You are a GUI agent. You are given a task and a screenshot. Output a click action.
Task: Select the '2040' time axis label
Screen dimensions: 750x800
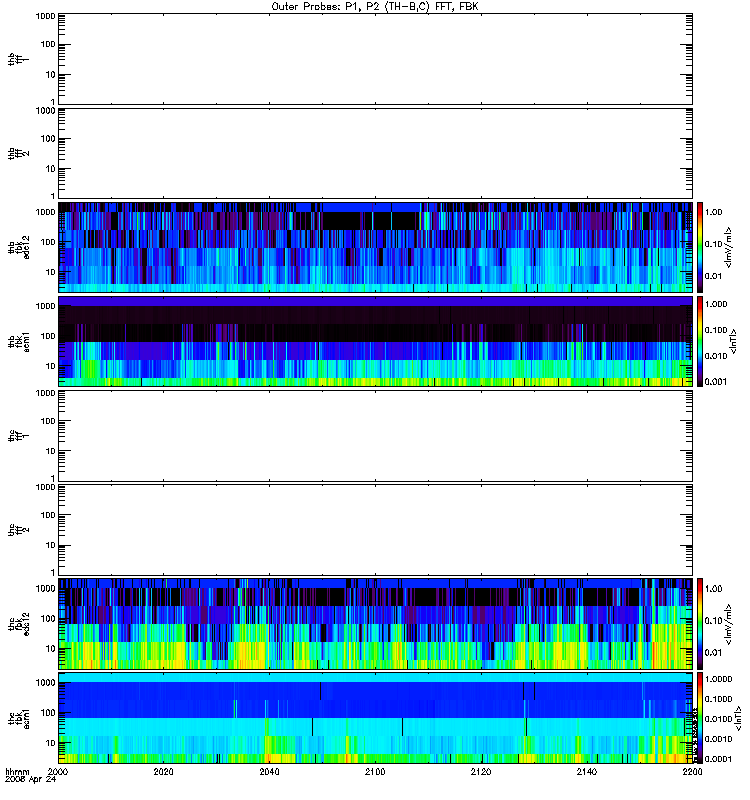[269, 772]
